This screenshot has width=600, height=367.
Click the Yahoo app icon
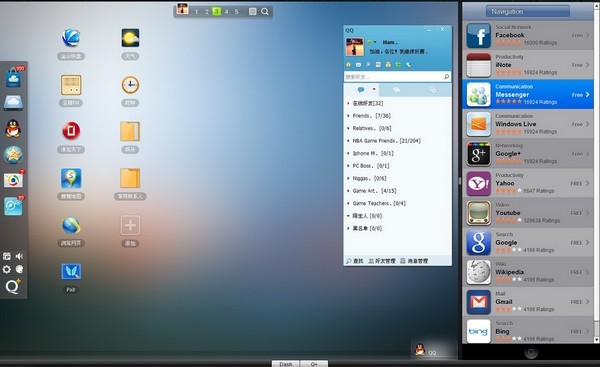coord(478,184)
